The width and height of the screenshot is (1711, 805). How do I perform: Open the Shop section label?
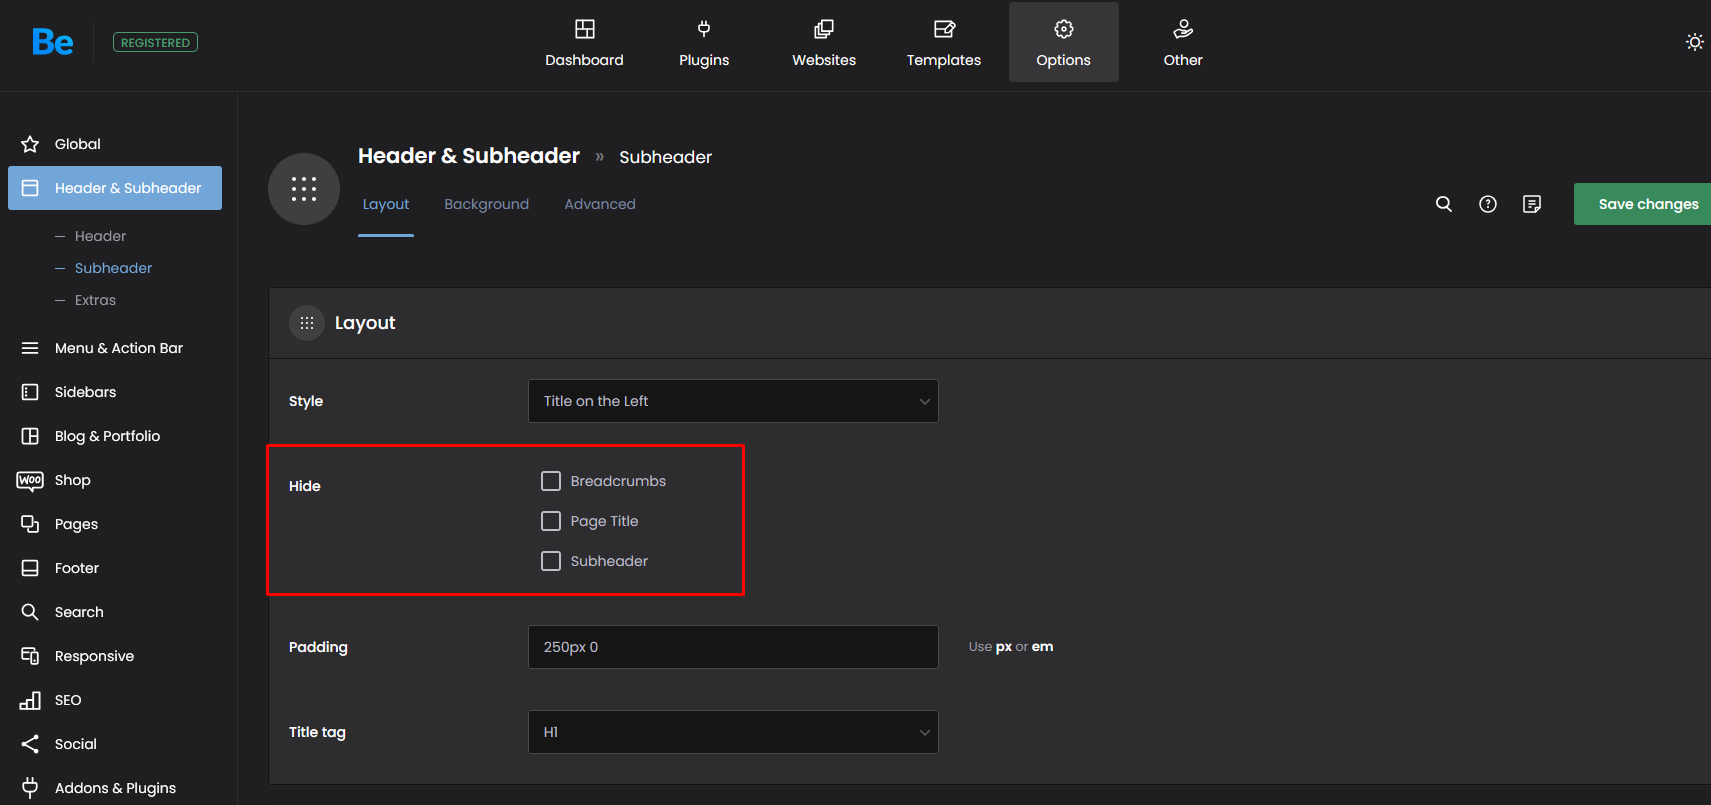[72, 480]
